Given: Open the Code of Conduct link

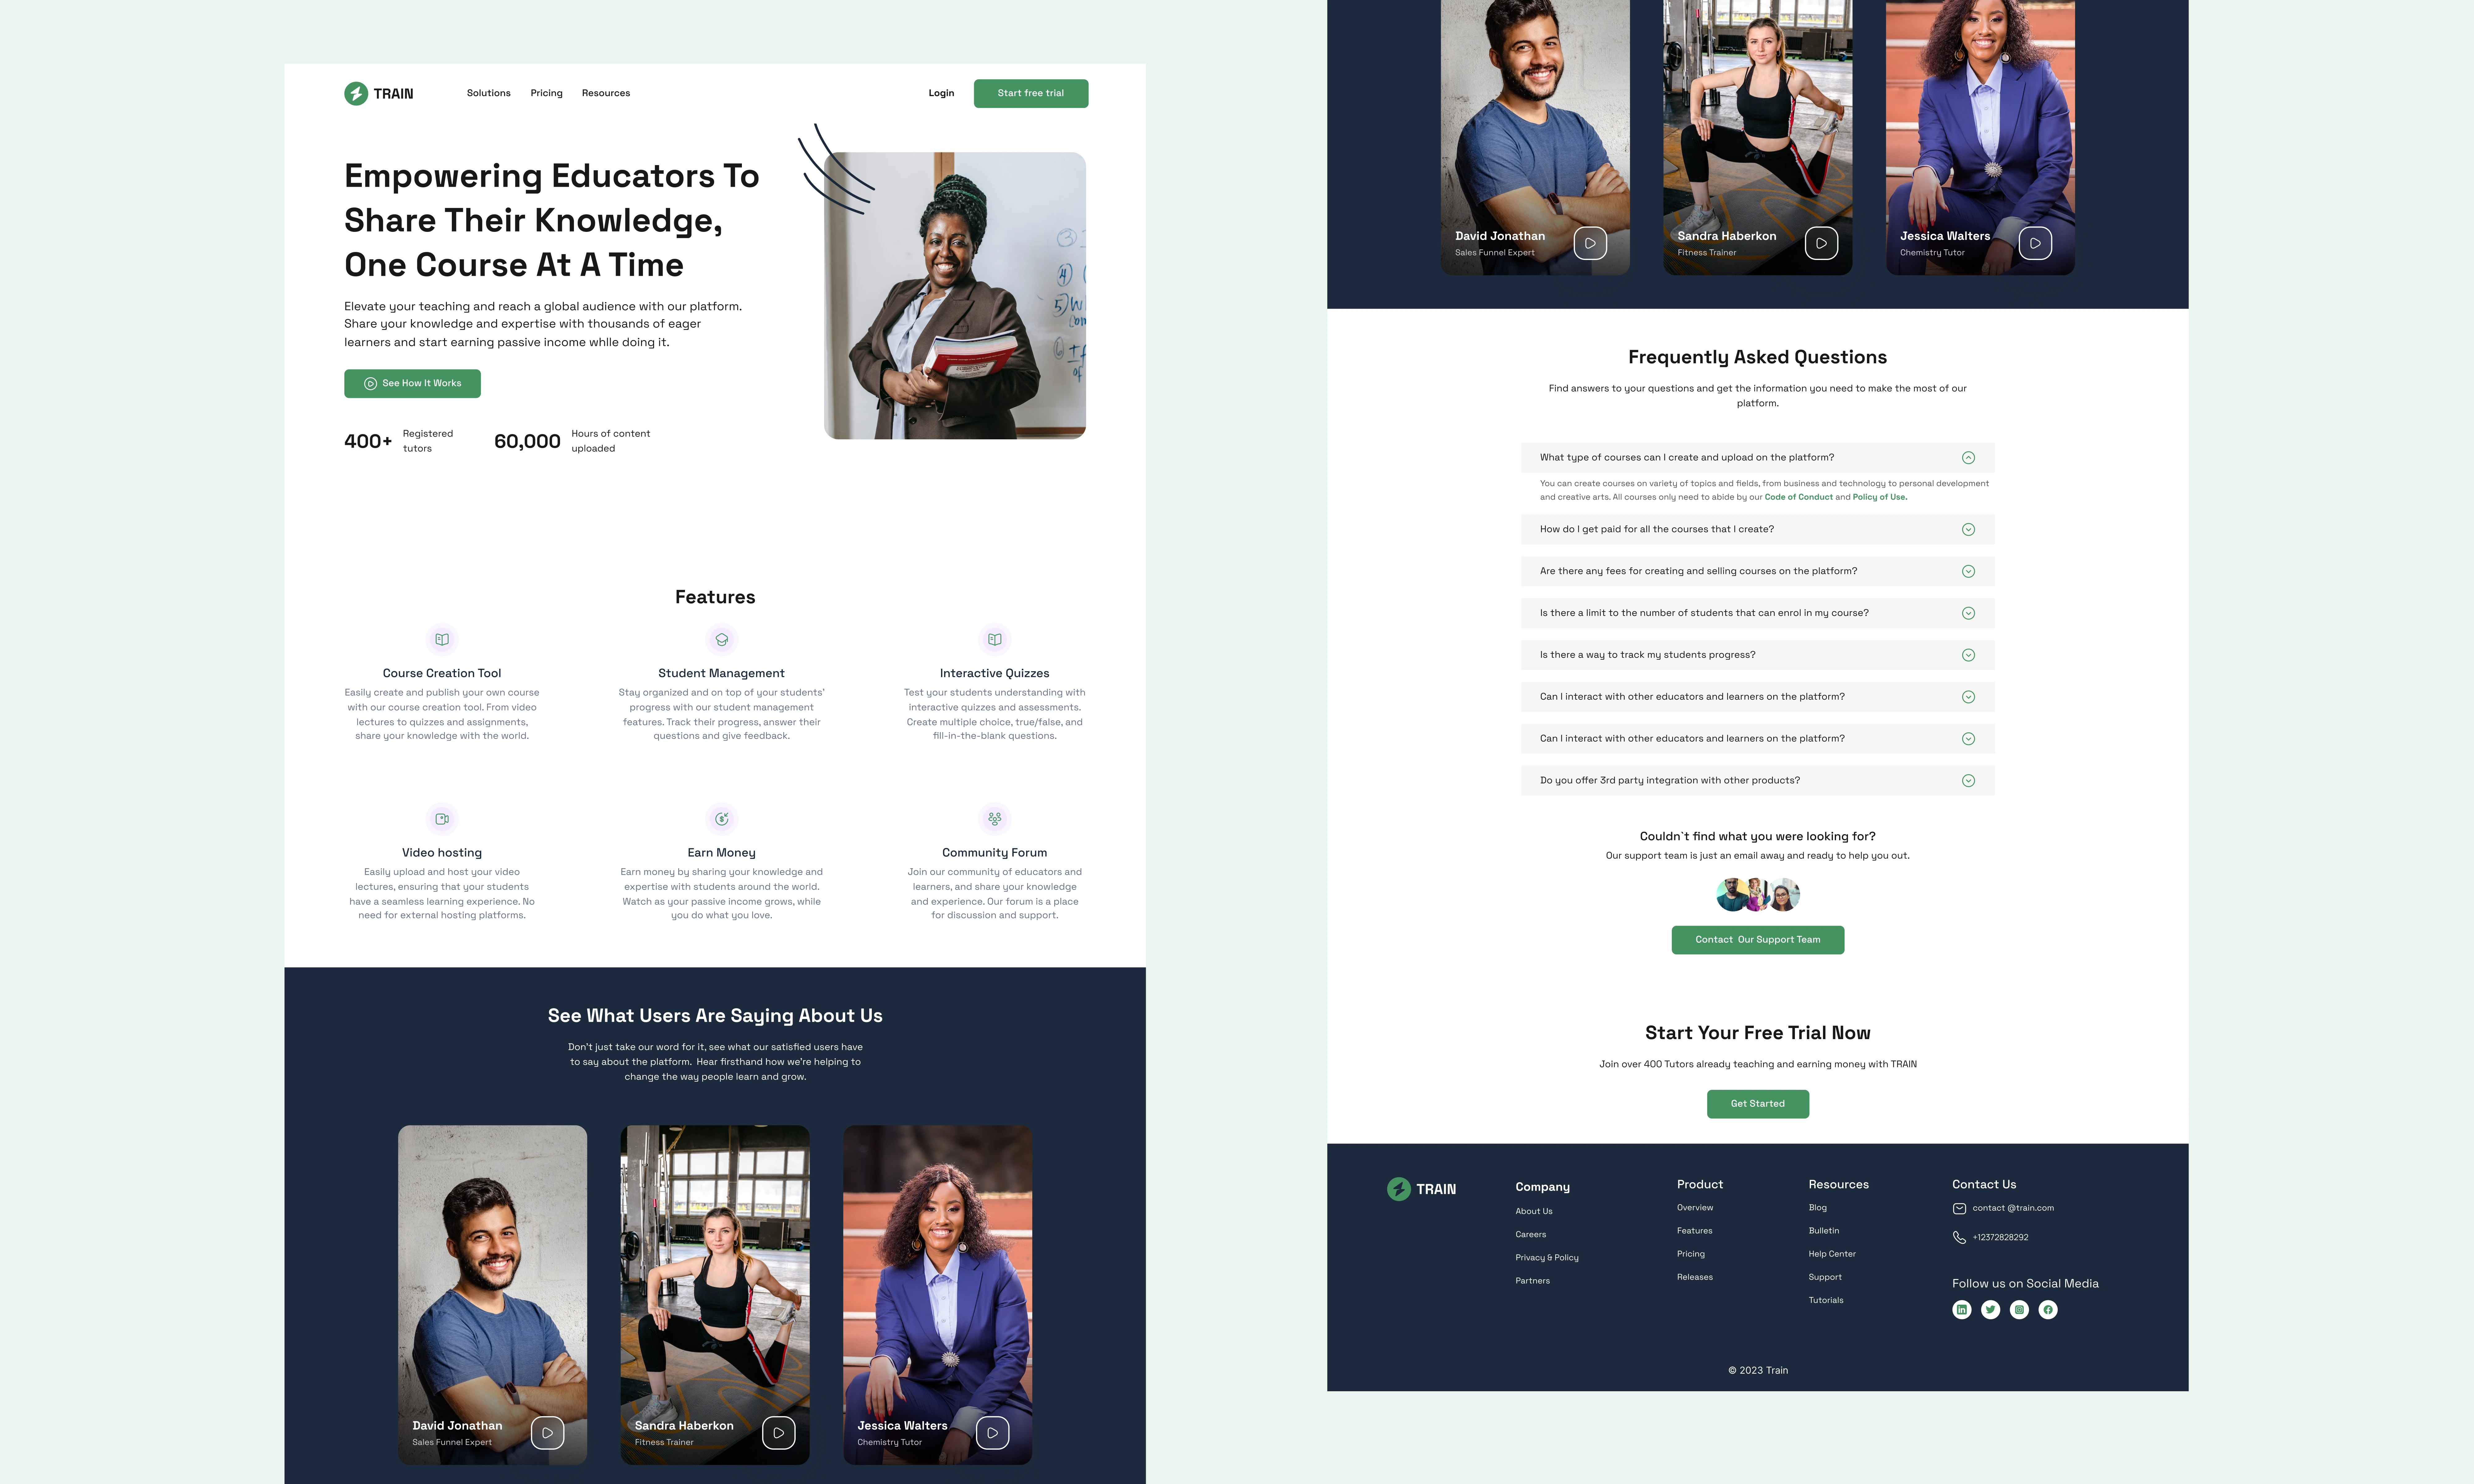Looking at the screenshot, I should (1799, 497).
